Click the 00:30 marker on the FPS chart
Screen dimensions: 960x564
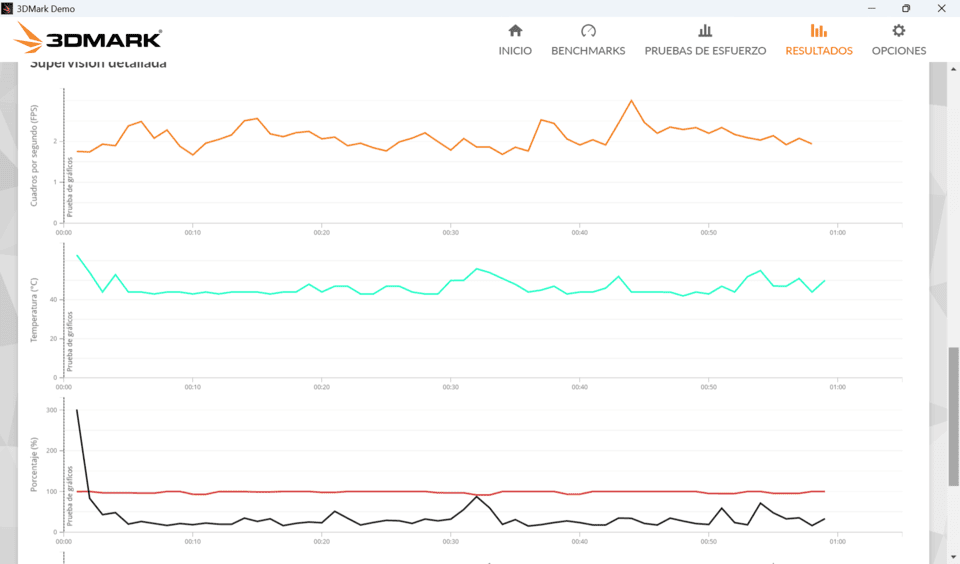[x=451, y=232]
